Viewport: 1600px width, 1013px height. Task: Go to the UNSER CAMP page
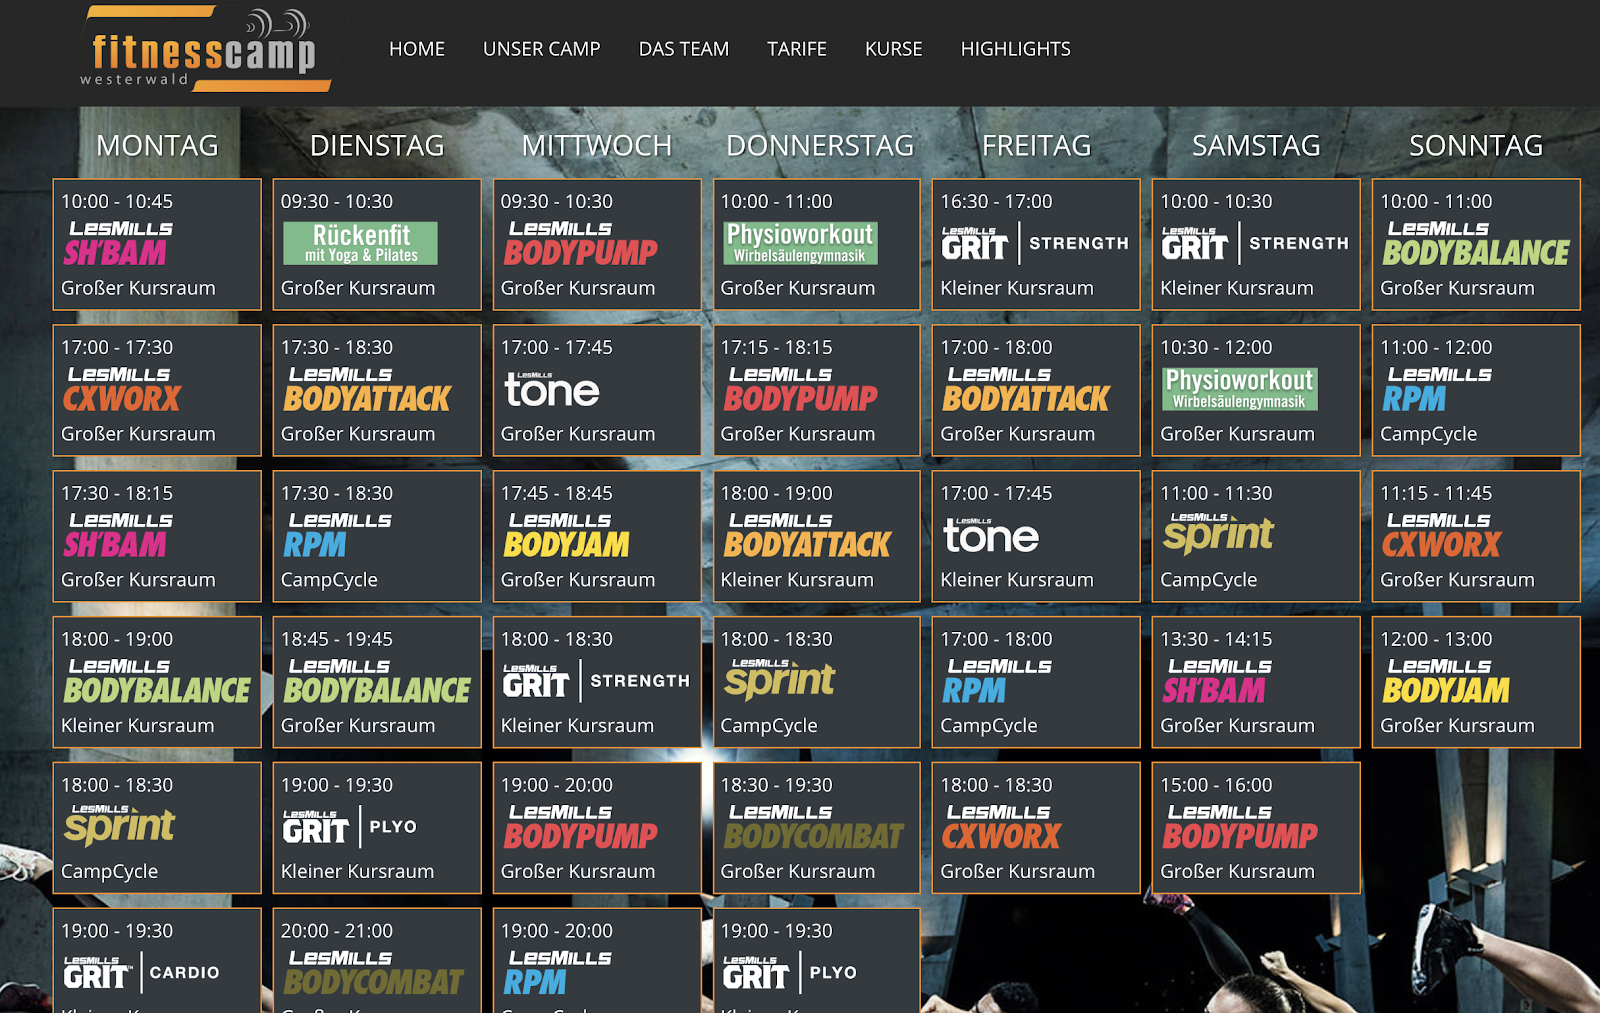pyautogui.click(x=541, y=49)
